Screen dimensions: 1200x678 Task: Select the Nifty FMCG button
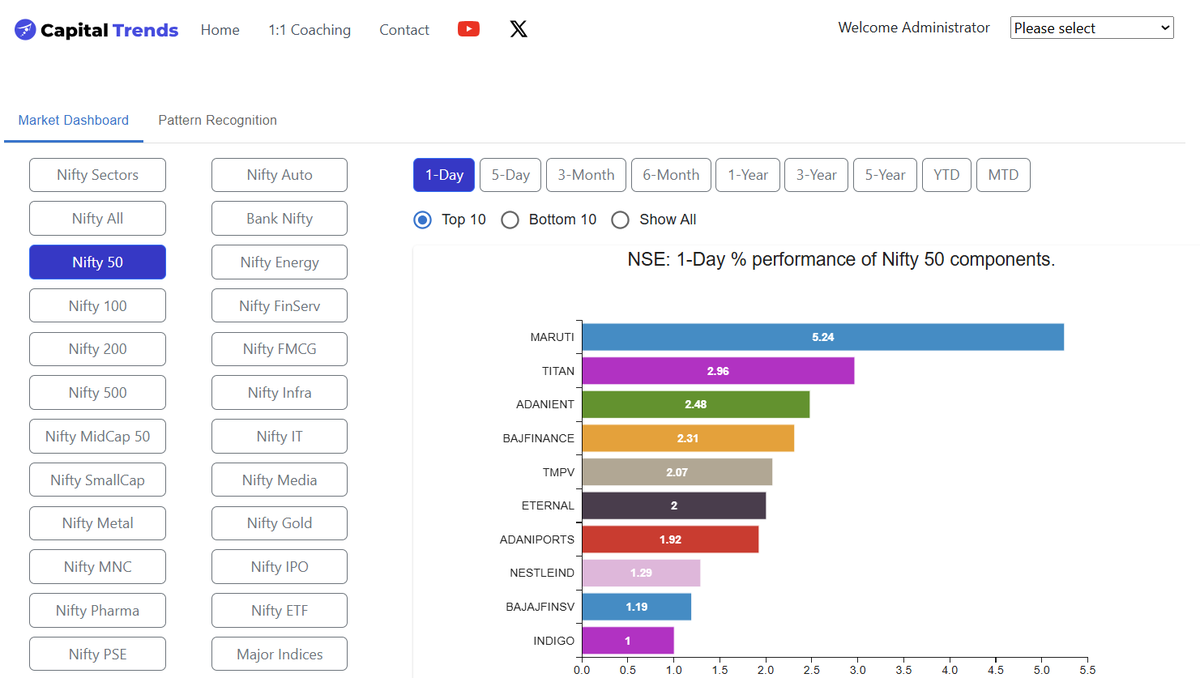pyautogui.click(x=280, y=349)
